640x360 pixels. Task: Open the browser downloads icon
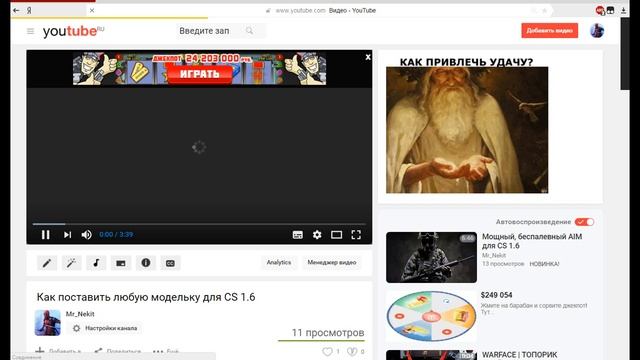click(623, 11)
